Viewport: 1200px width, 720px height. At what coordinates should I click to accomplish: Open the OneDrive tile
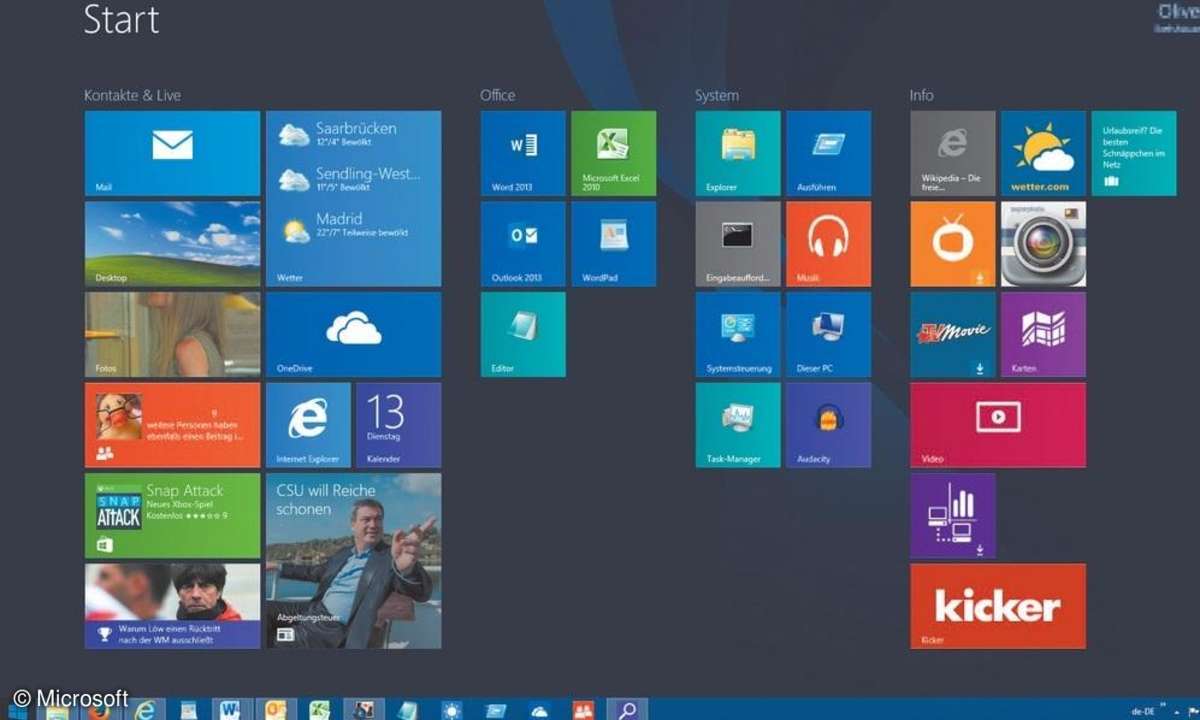pos(353,334)
